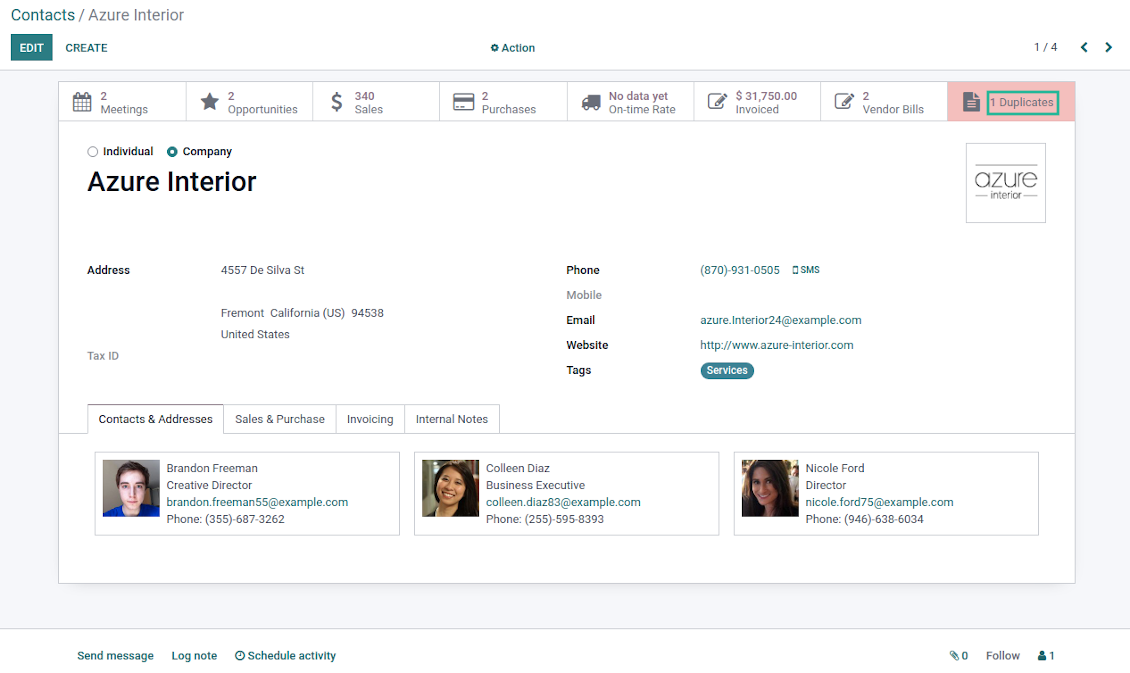The height and width of the screenshot is (673, 1130).
Task: Click the Brandon Freeman contact name
Action: tap(212, 468)
